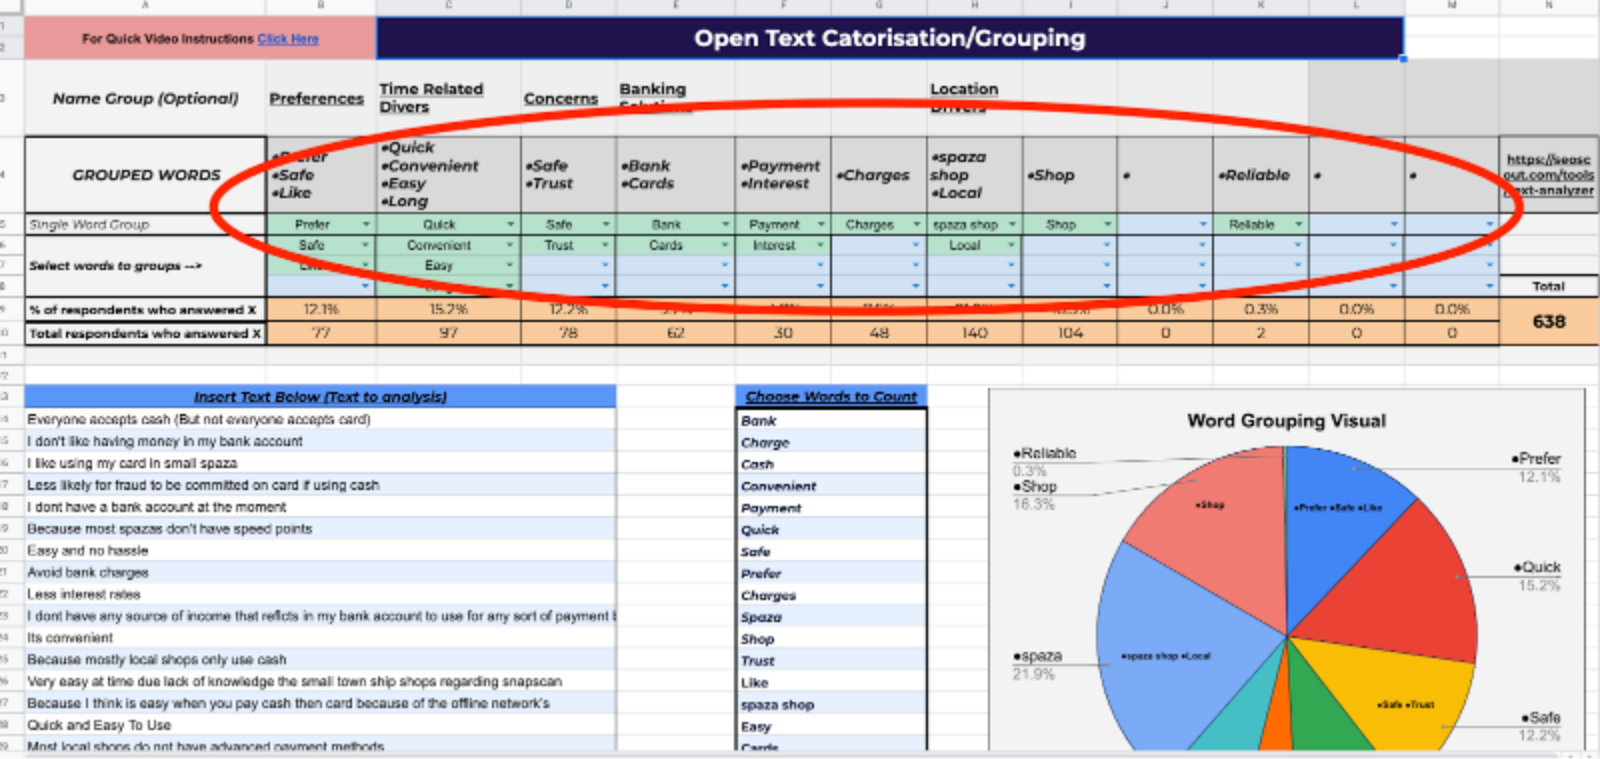The width and height of the screenshot is (1600, 759).
Task: Select the "•Prefer 12.1%" chart label
Action: pyautogui.click(x=1537, y=467)
